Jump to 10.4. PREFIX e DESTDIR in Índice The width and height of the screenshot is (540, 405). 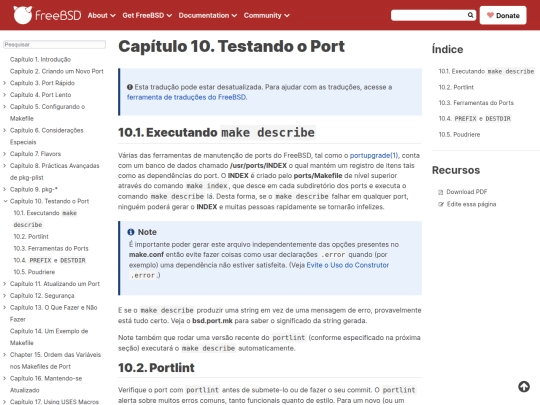pyautogui.click(x=475, y=118)
